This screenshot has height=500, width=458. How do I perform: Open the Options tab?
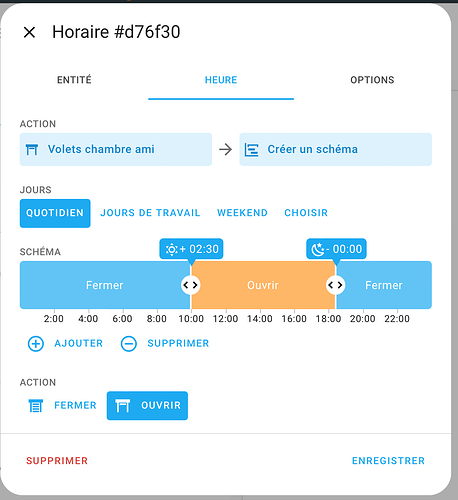(372, 80)
